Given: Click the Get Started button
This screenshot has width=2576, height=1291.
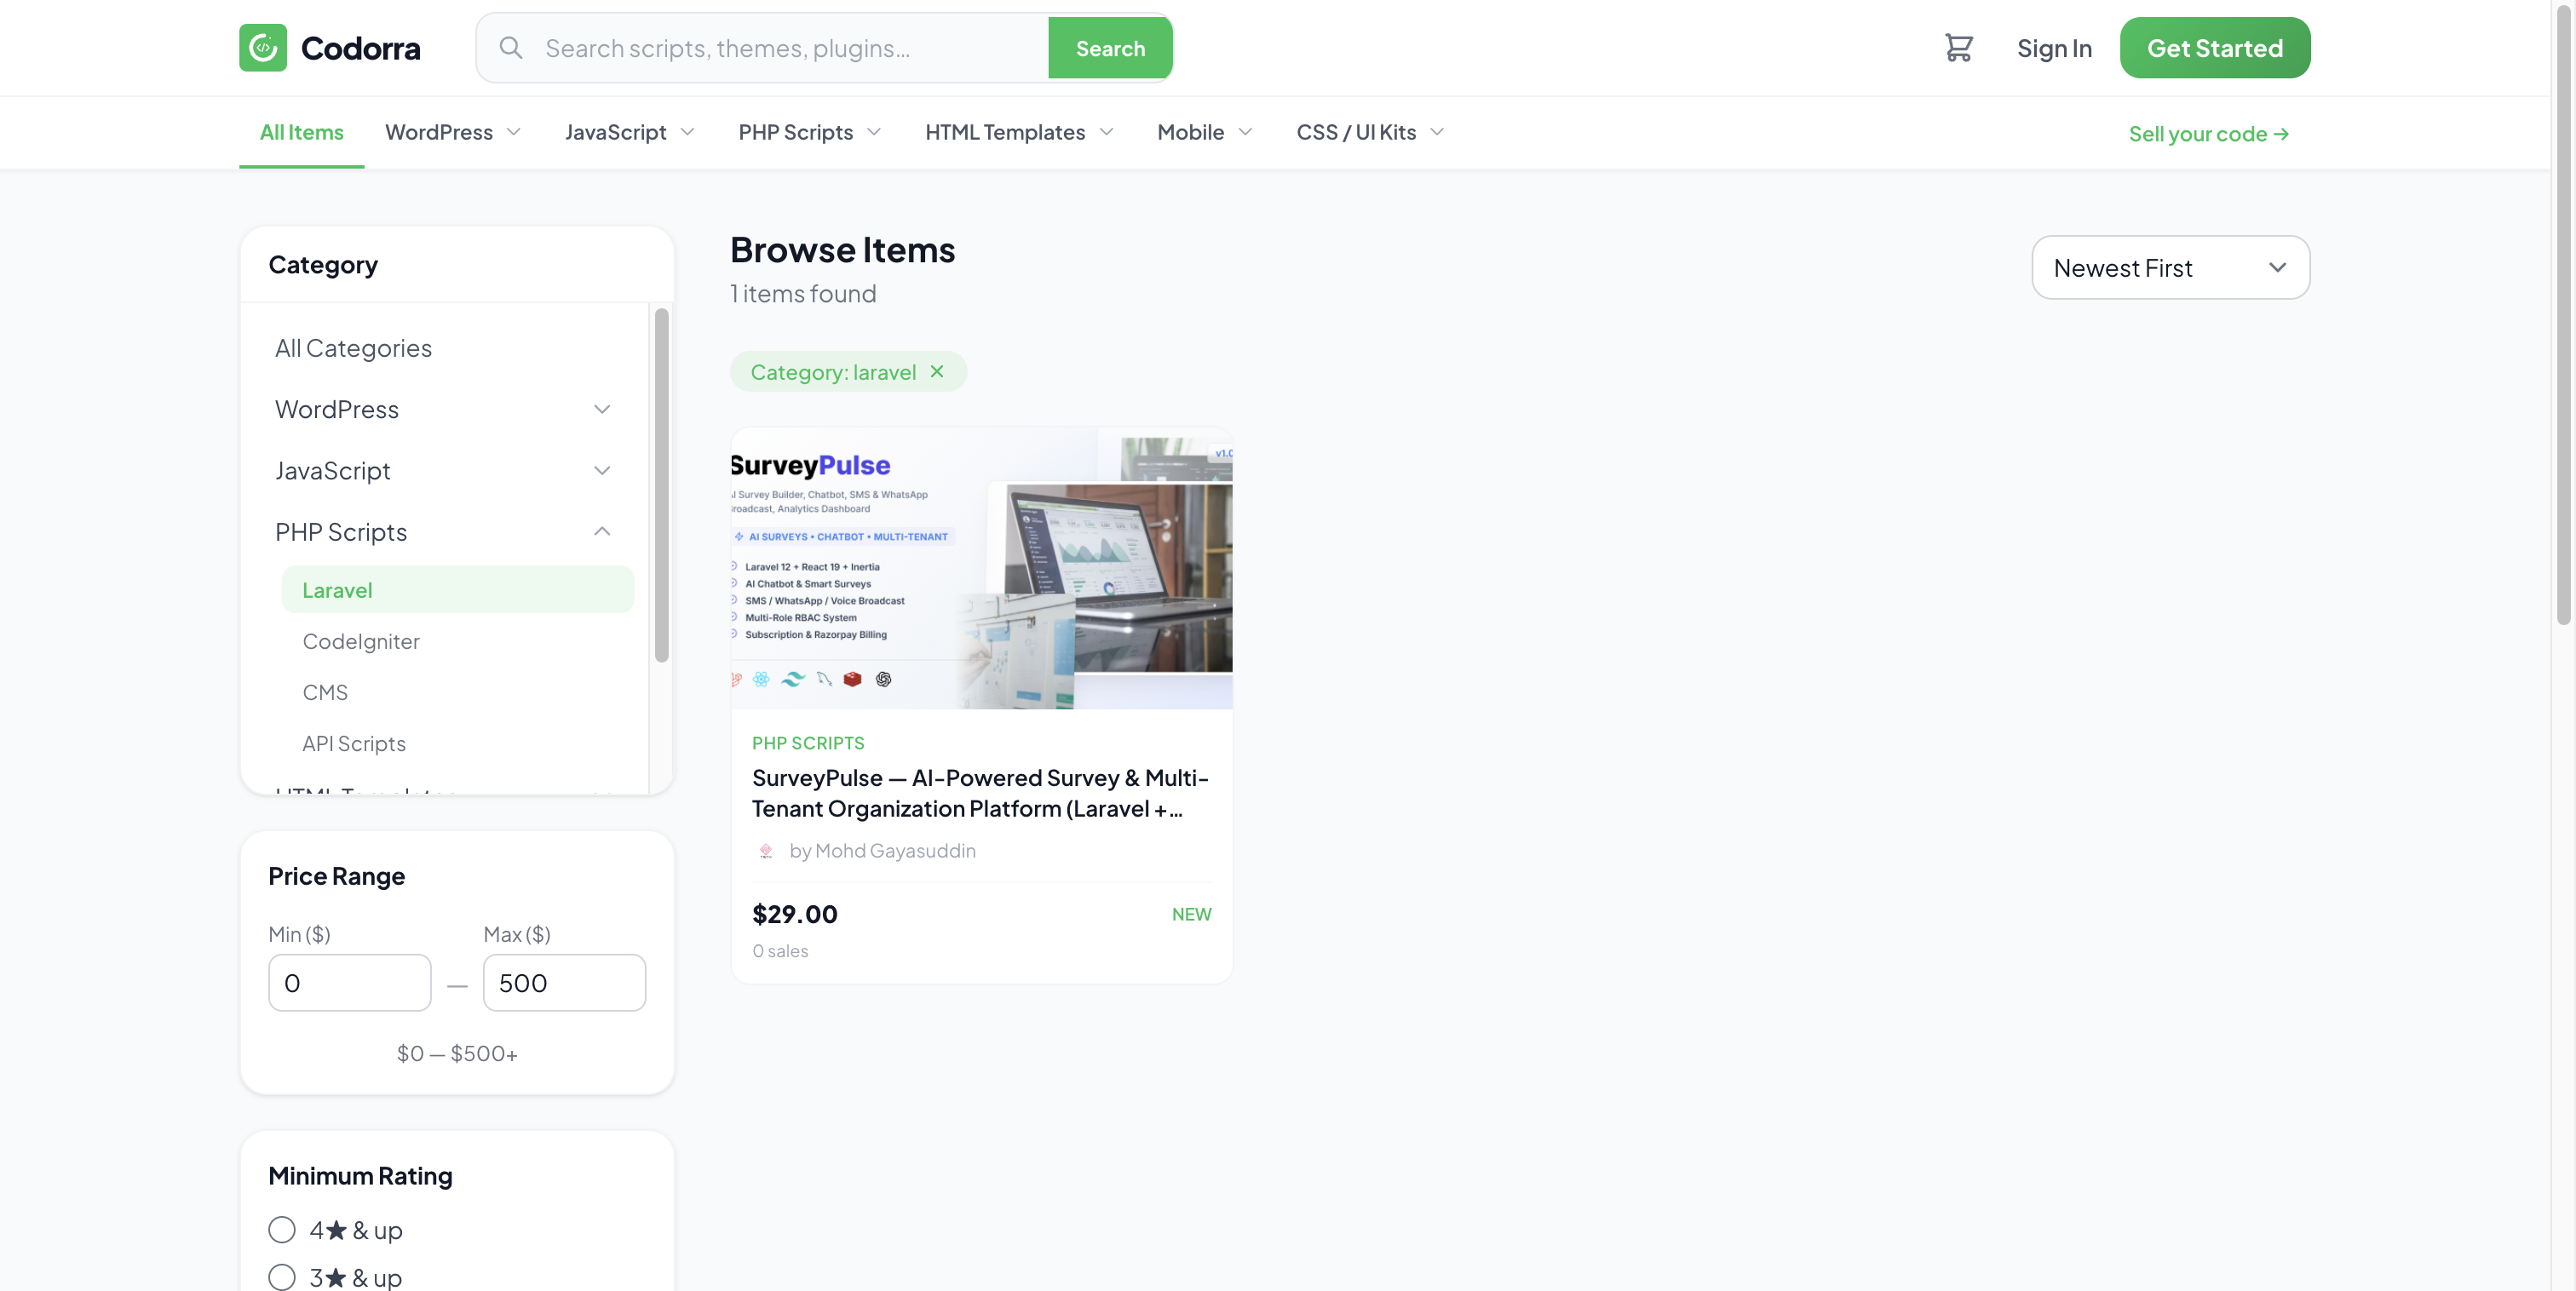Looking at the screenshot, I should pos(2214,47).
